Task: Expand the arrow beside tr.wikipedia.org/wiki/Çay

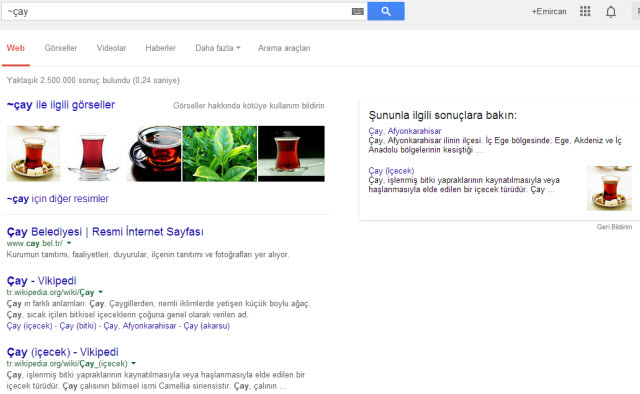Action: [x=100, y=292]
